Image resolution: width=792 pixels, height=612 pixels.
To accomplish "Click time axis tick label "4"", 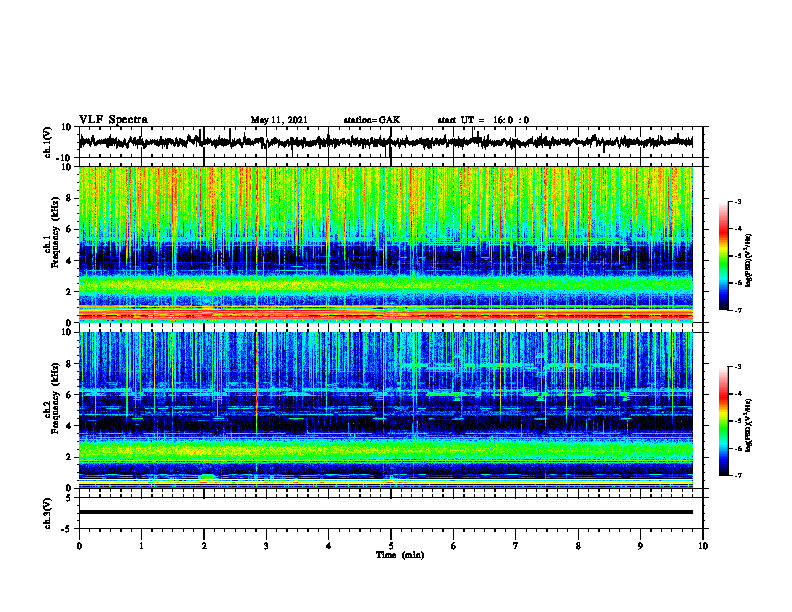I will coord(329,546).
